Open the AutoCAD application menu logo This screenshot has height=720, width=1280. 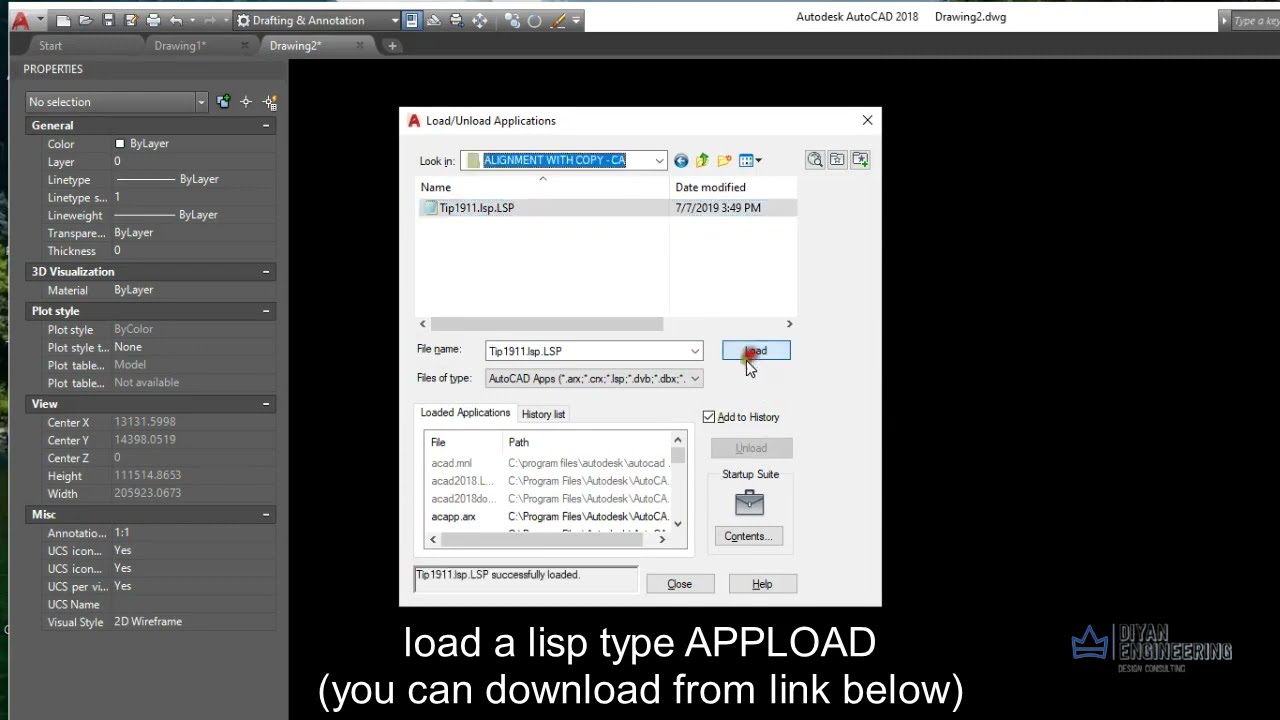click(20, 20)
